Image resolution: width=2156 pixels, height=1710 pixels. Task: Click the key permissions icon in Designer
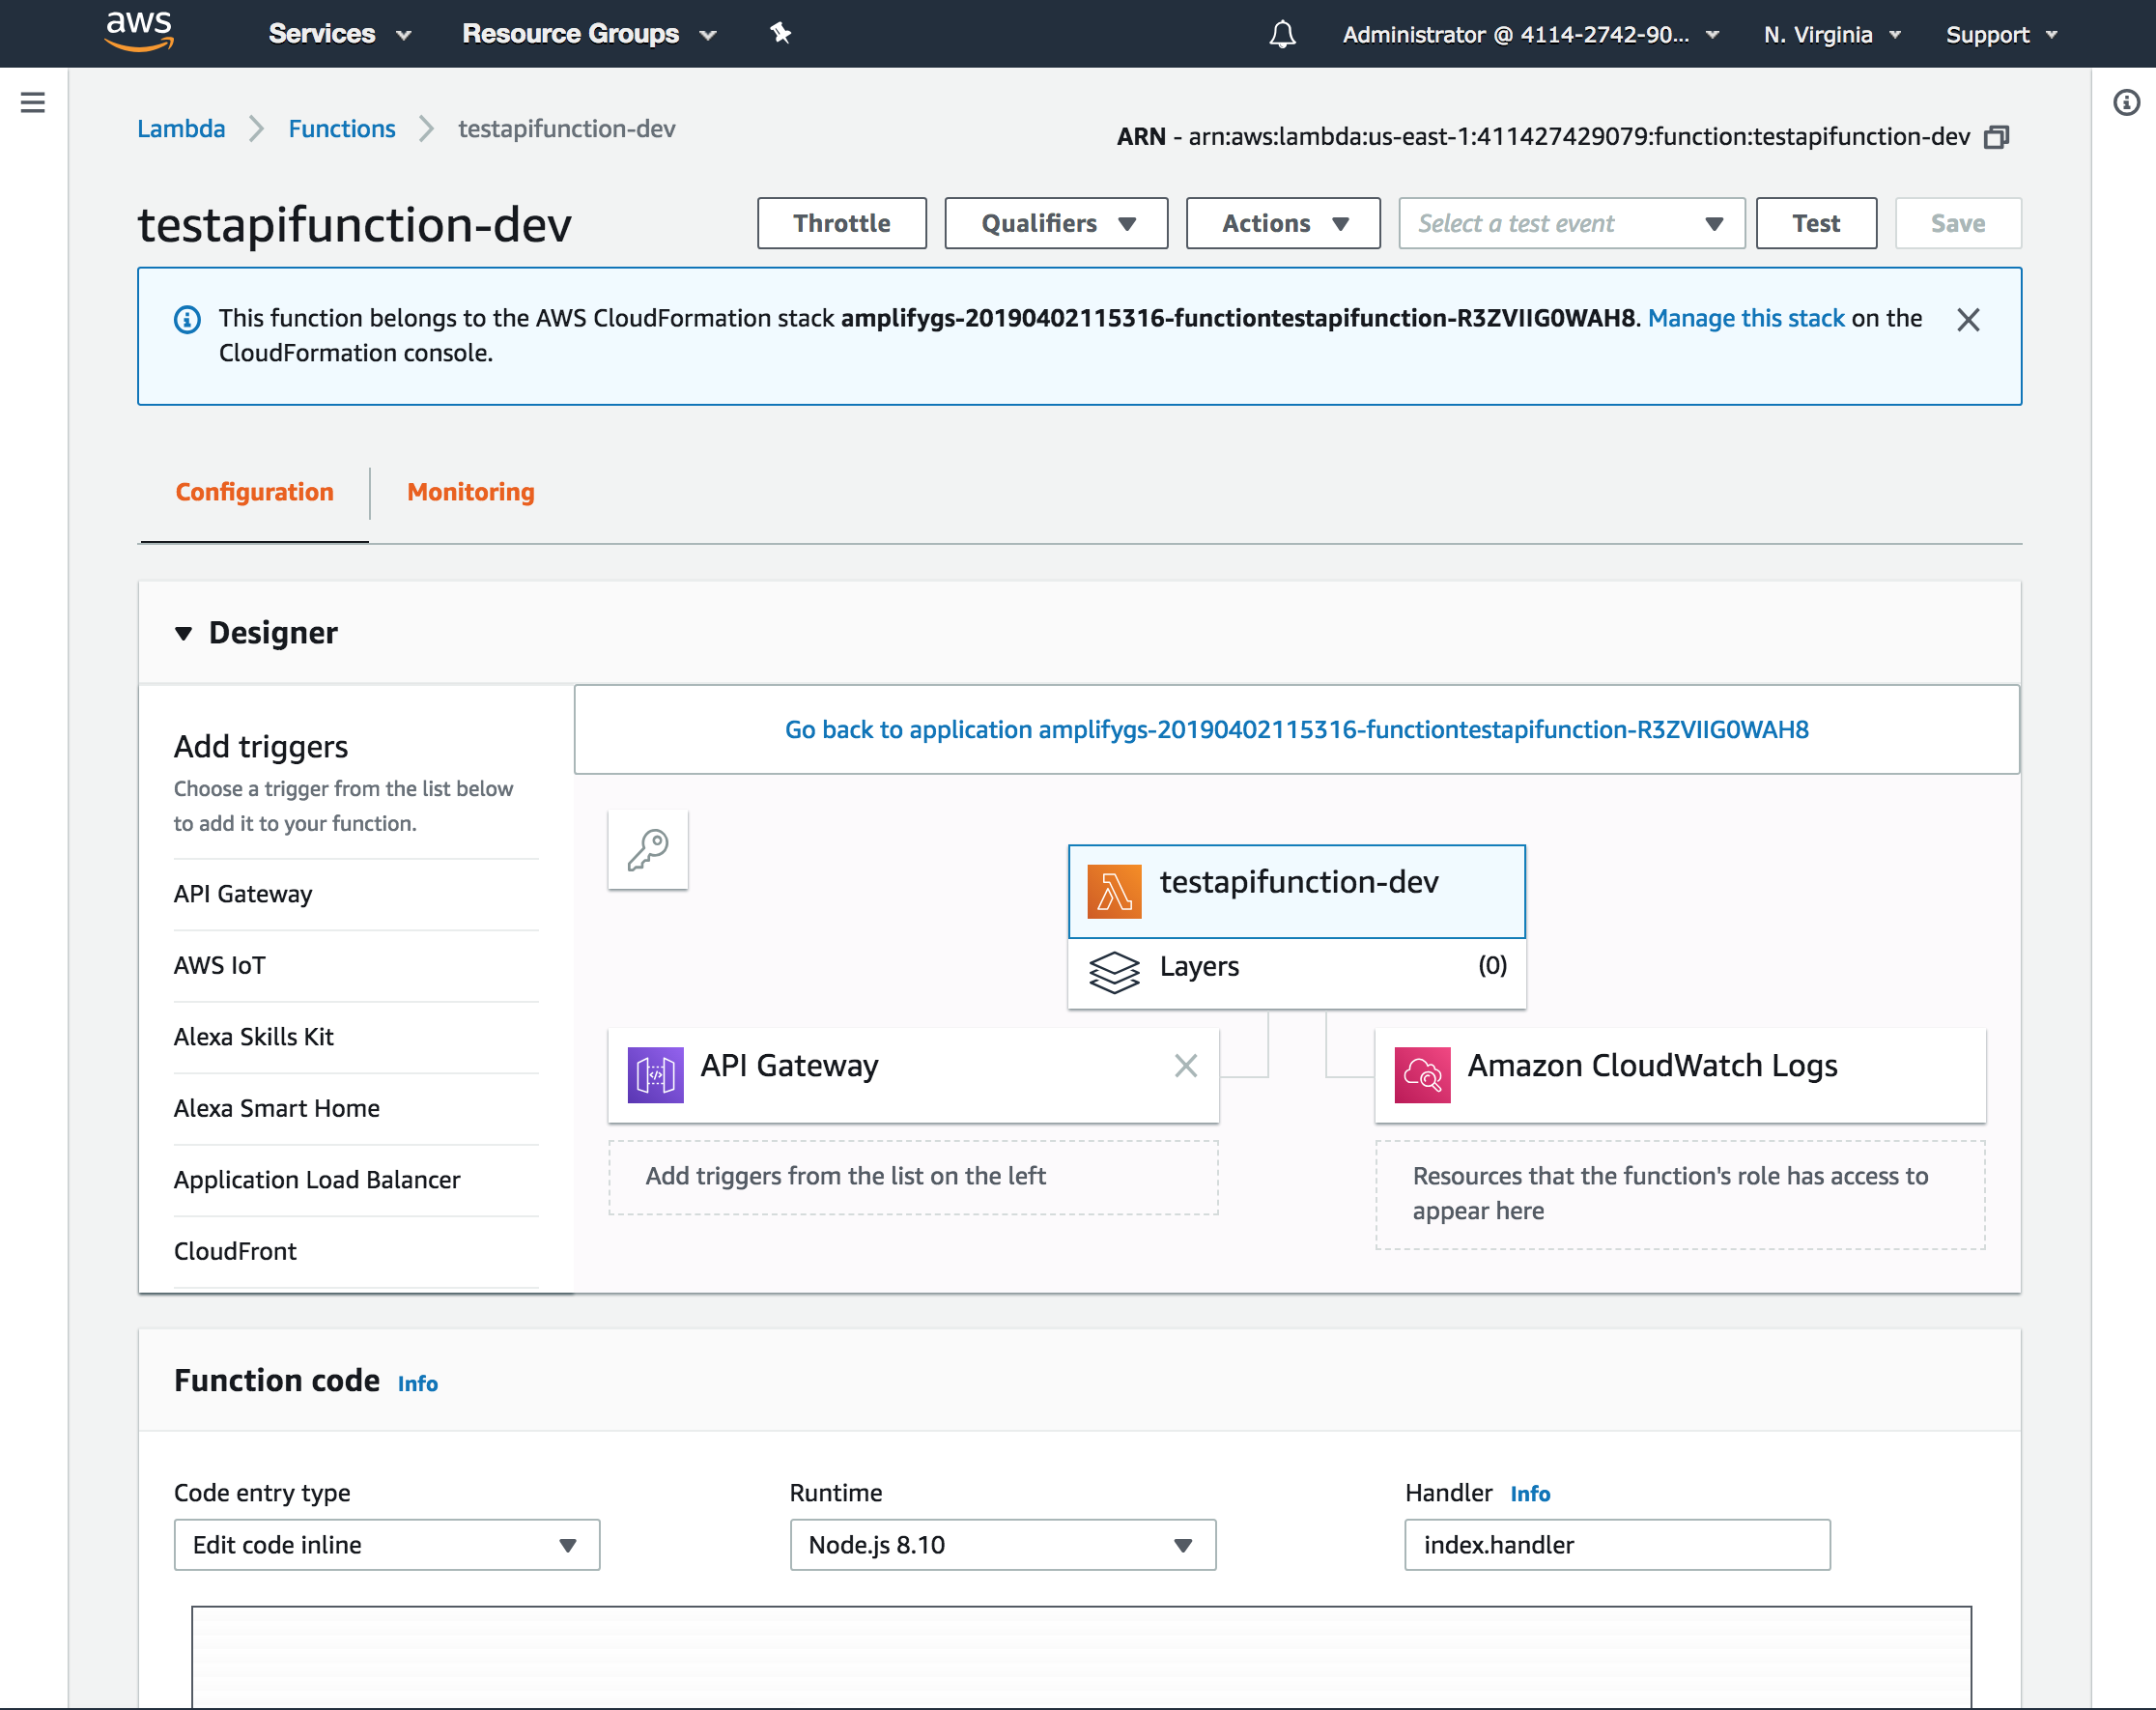click(647, 850)
